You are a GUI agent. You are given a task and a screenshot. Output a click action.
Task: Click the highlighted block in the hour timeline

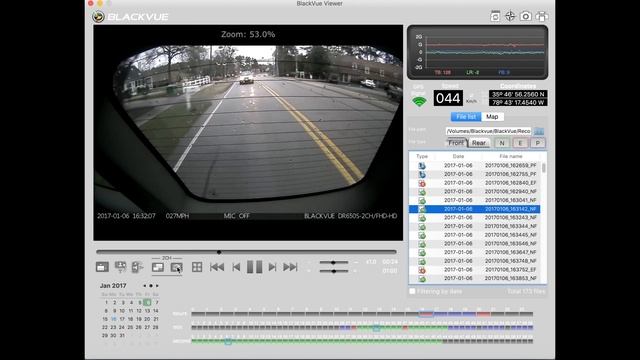point(426,314)
